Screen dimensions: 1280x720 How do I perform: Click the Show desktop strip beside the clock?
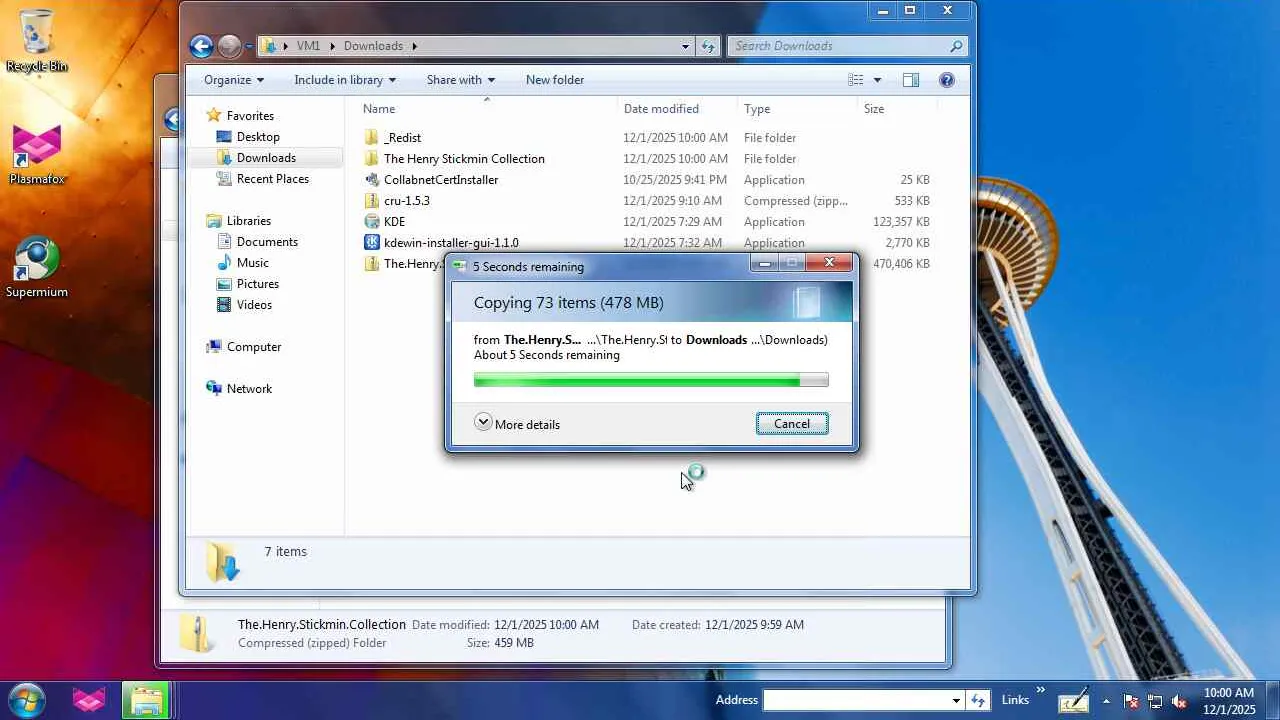click(x=1272, y=700)
